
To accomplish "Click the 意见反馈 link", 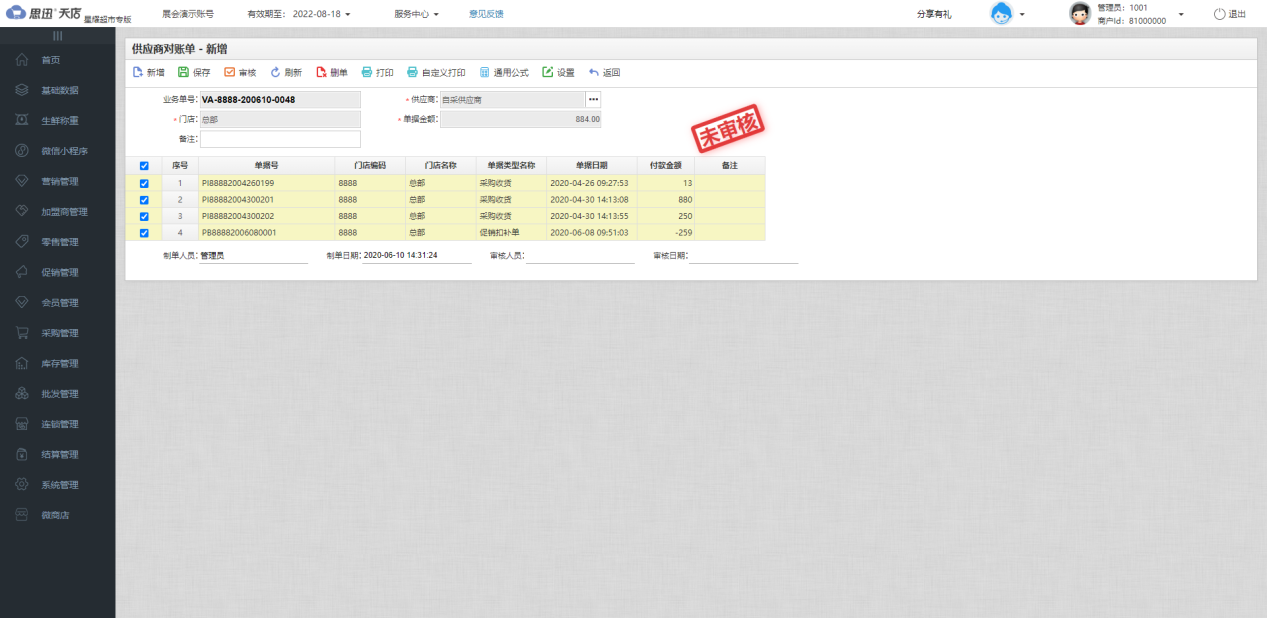I will [x=486, y=14].
